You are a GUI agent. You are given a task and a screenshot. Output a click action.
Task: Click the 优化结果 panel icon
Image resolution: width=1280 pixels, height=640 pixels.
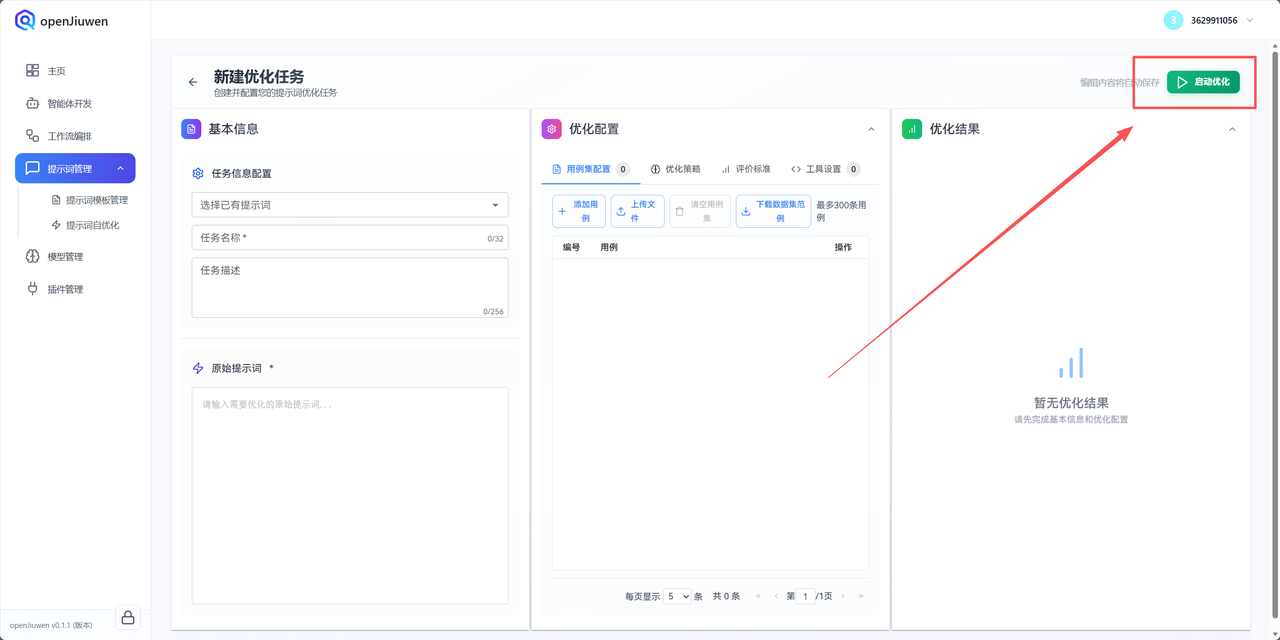coord(912,129)
